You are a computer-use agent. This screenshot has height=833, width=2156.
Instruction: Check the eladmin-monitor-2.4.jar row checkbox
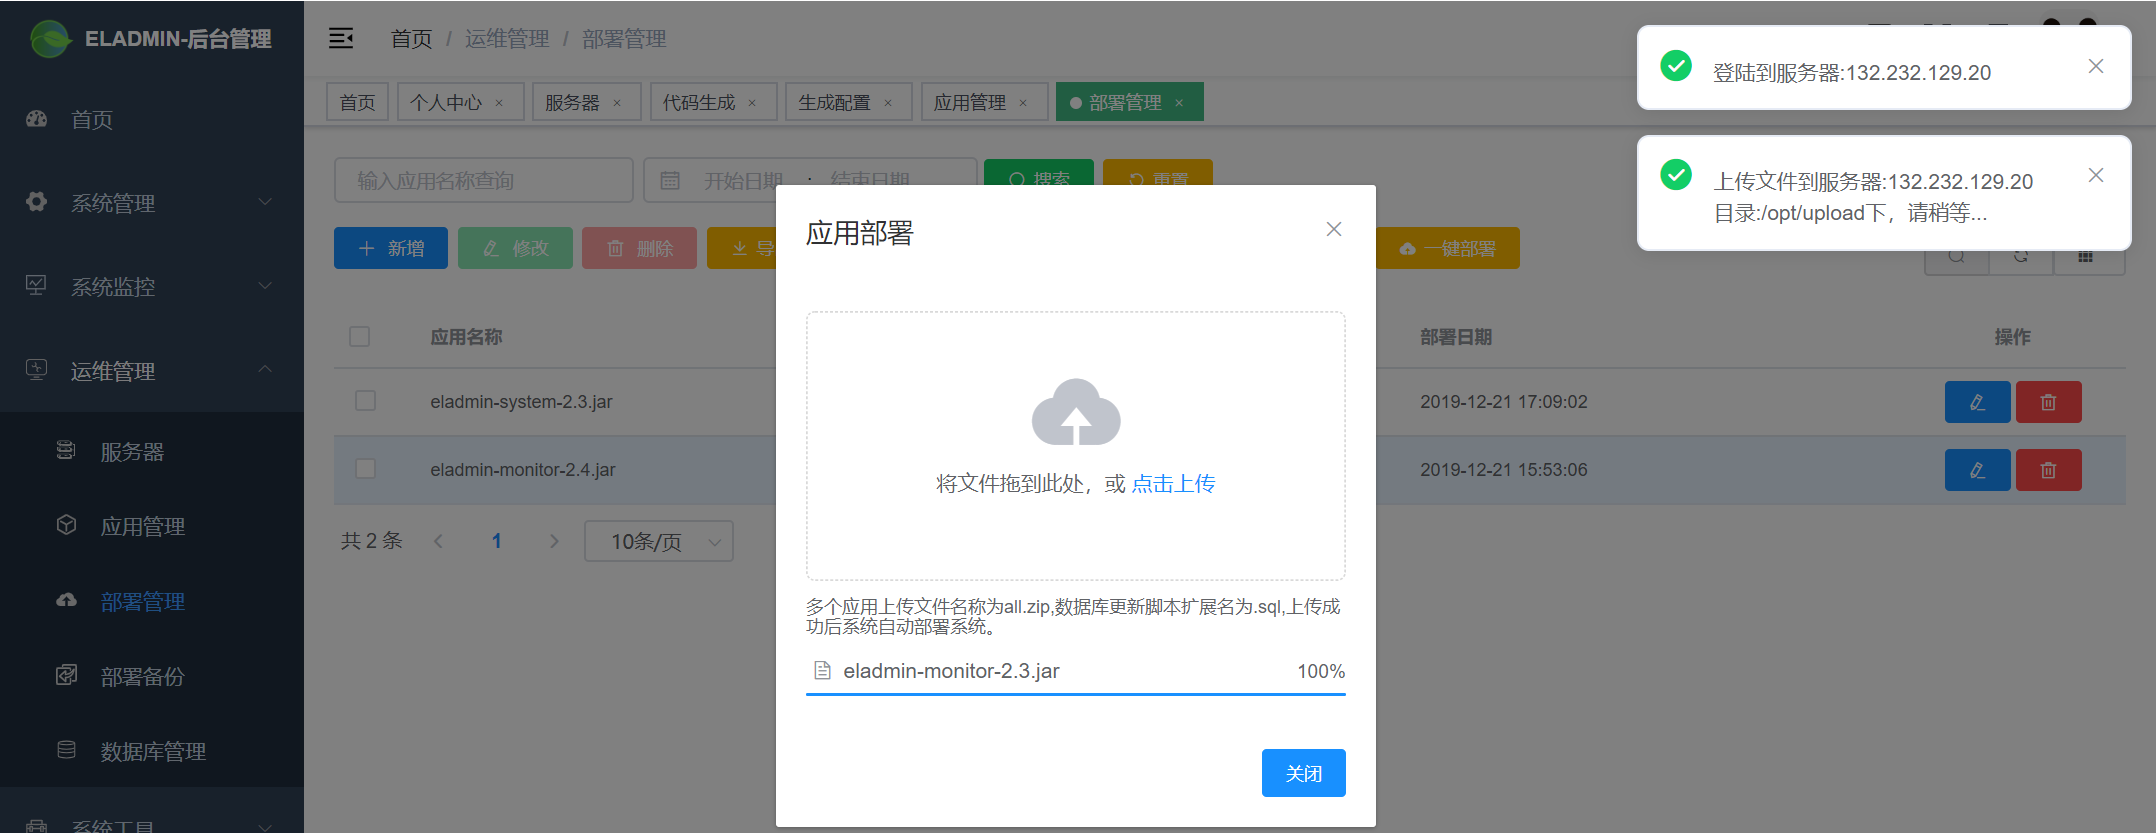tap(366, 469)
